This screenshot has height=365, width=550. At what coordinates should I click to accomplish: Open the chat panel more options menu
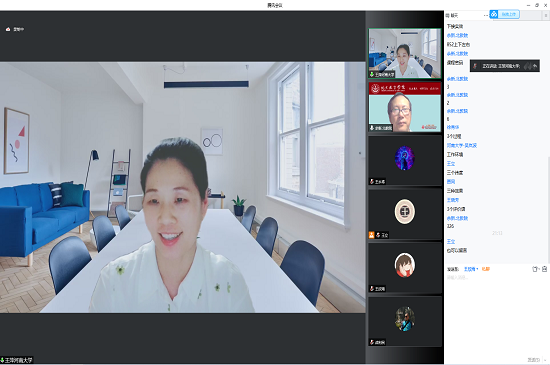486,15
